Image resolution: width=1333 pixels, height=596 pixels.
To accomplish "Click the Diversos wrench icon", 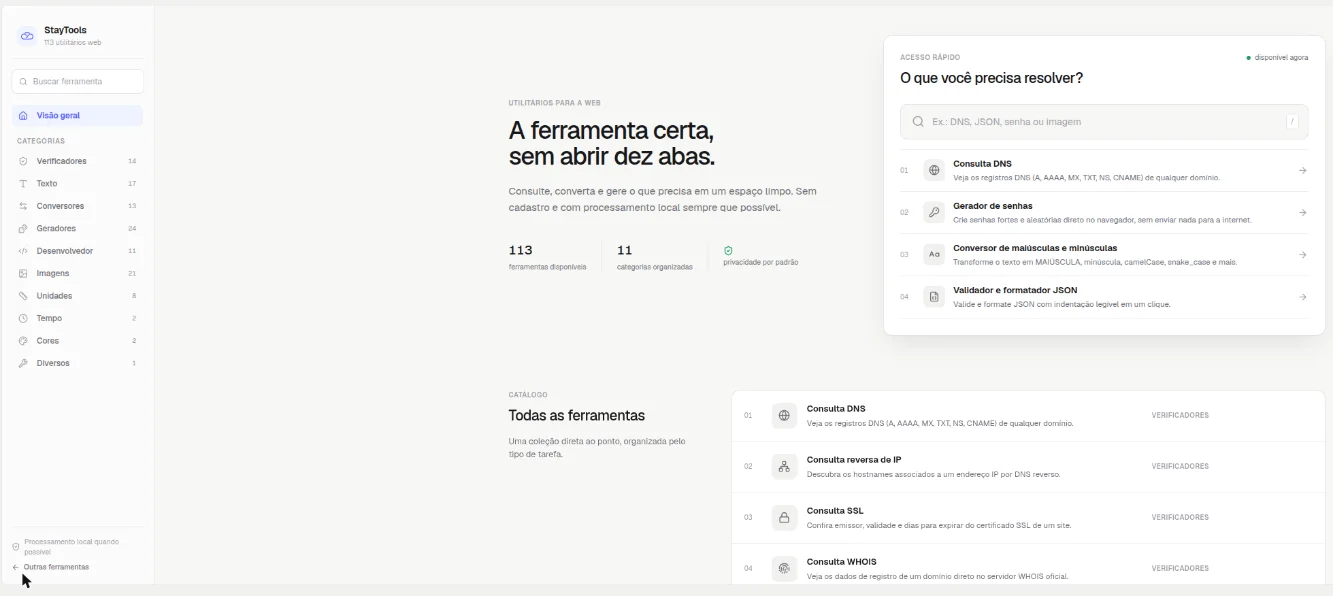I will click(23, 363).
